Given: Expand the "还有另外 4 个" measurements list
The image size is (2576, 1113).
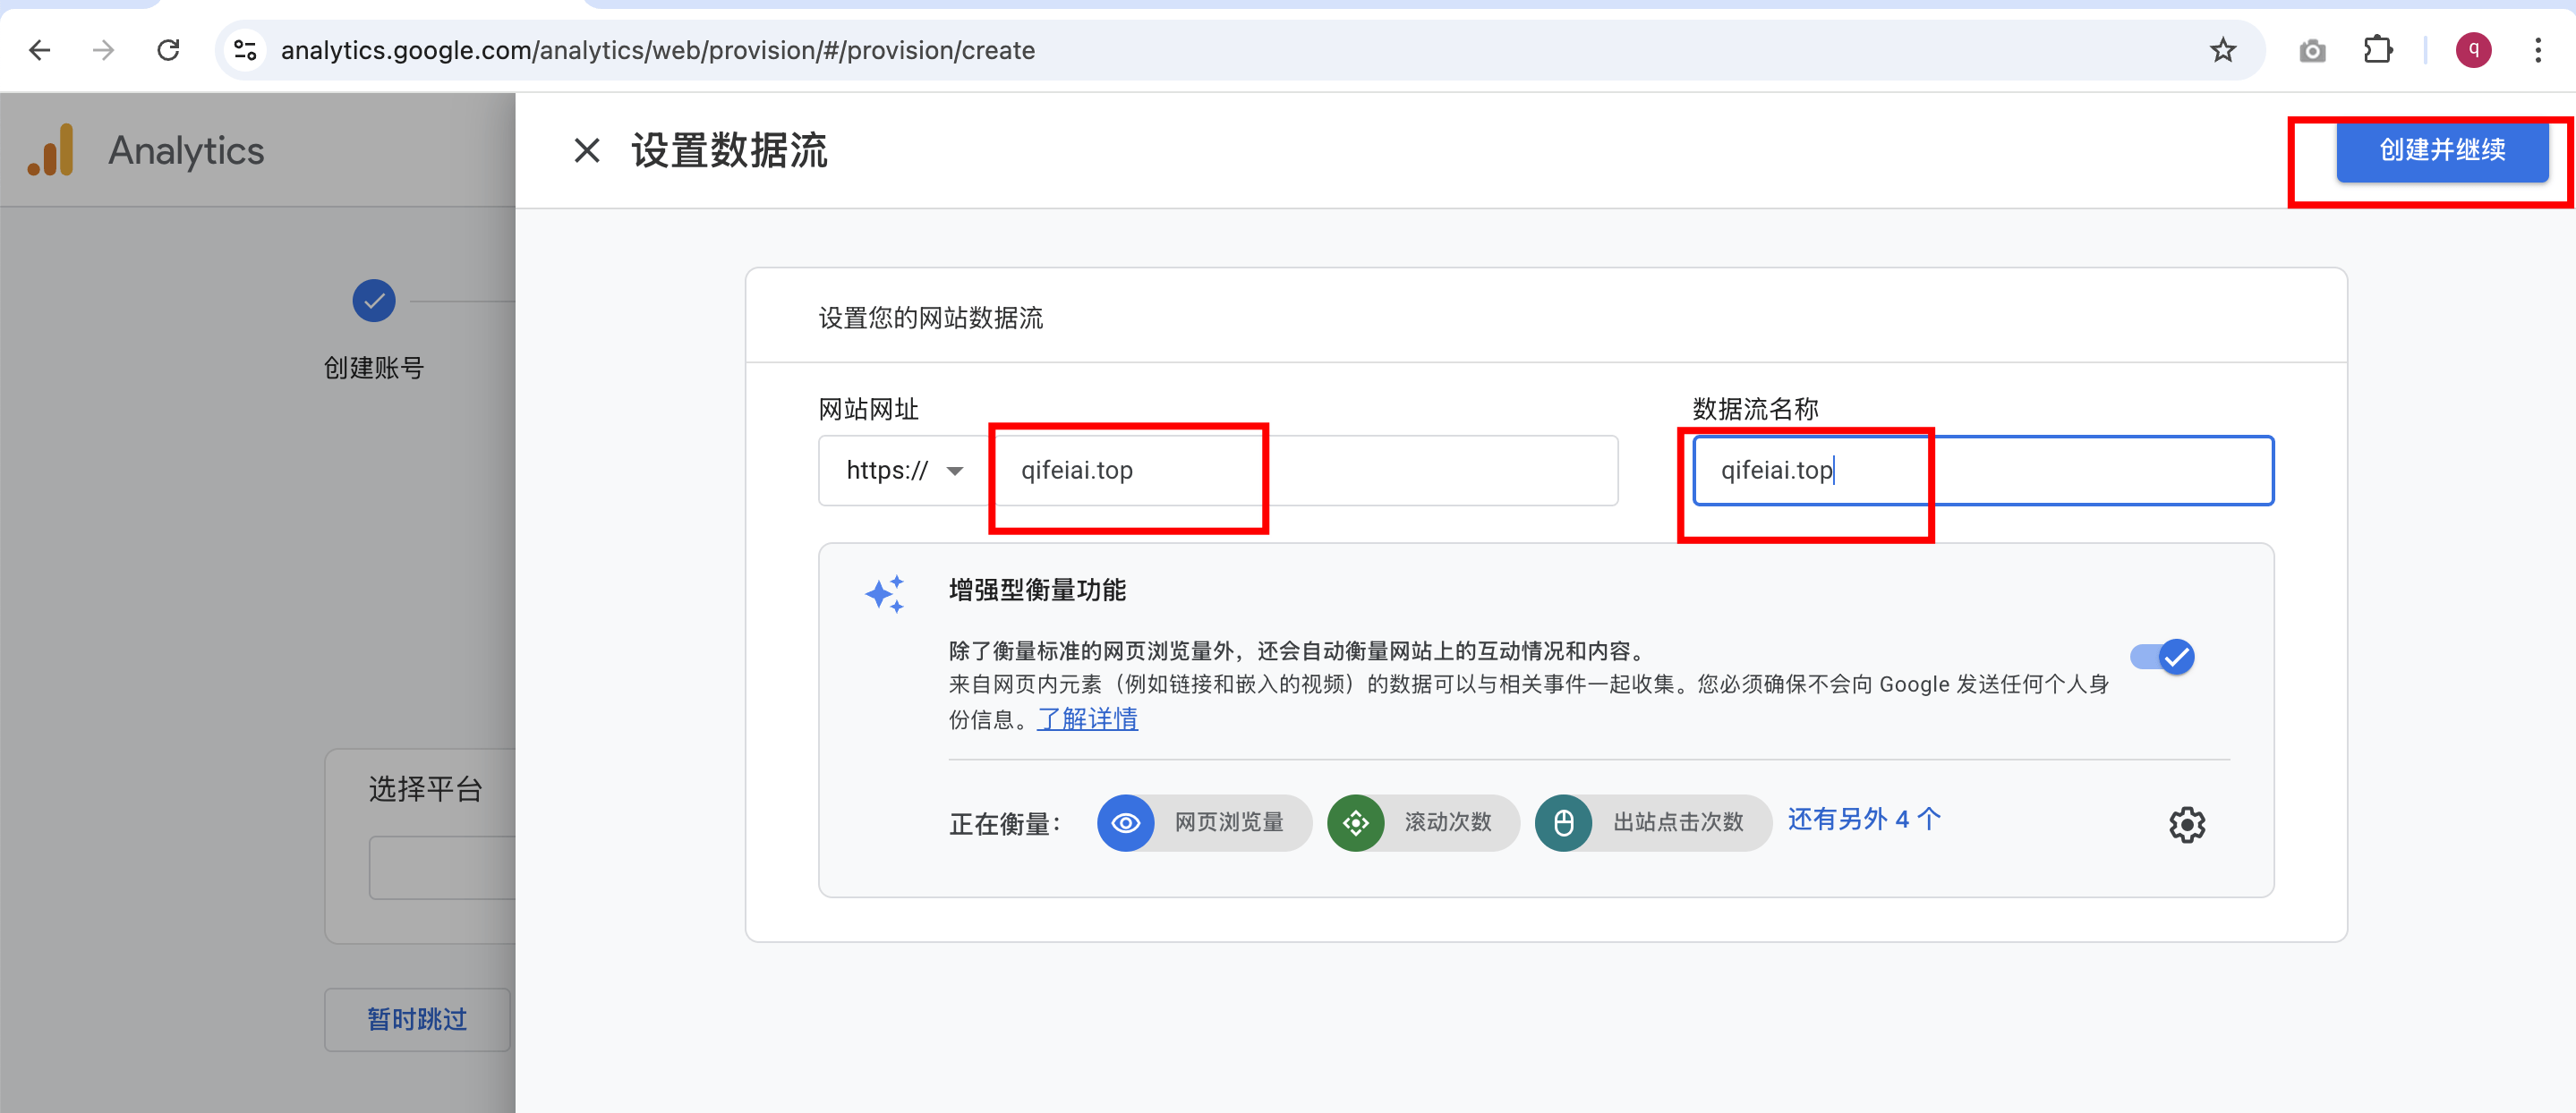Looking at the screenshot, I should point(1864,819).
